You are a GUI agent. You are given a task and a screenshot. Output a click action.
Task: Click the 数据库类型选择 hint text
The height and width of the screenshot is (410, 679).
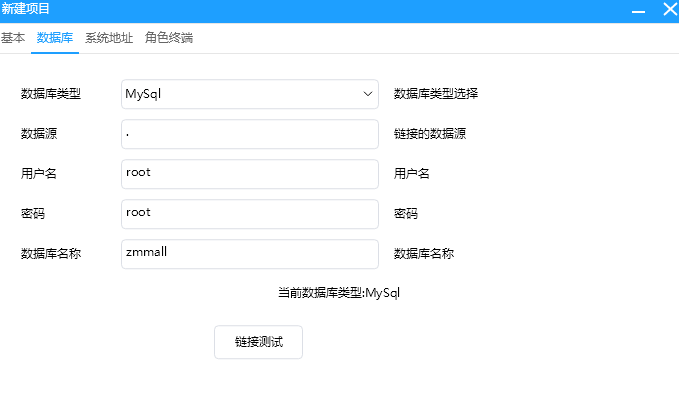pyautogui.click(x=436, y=94)
